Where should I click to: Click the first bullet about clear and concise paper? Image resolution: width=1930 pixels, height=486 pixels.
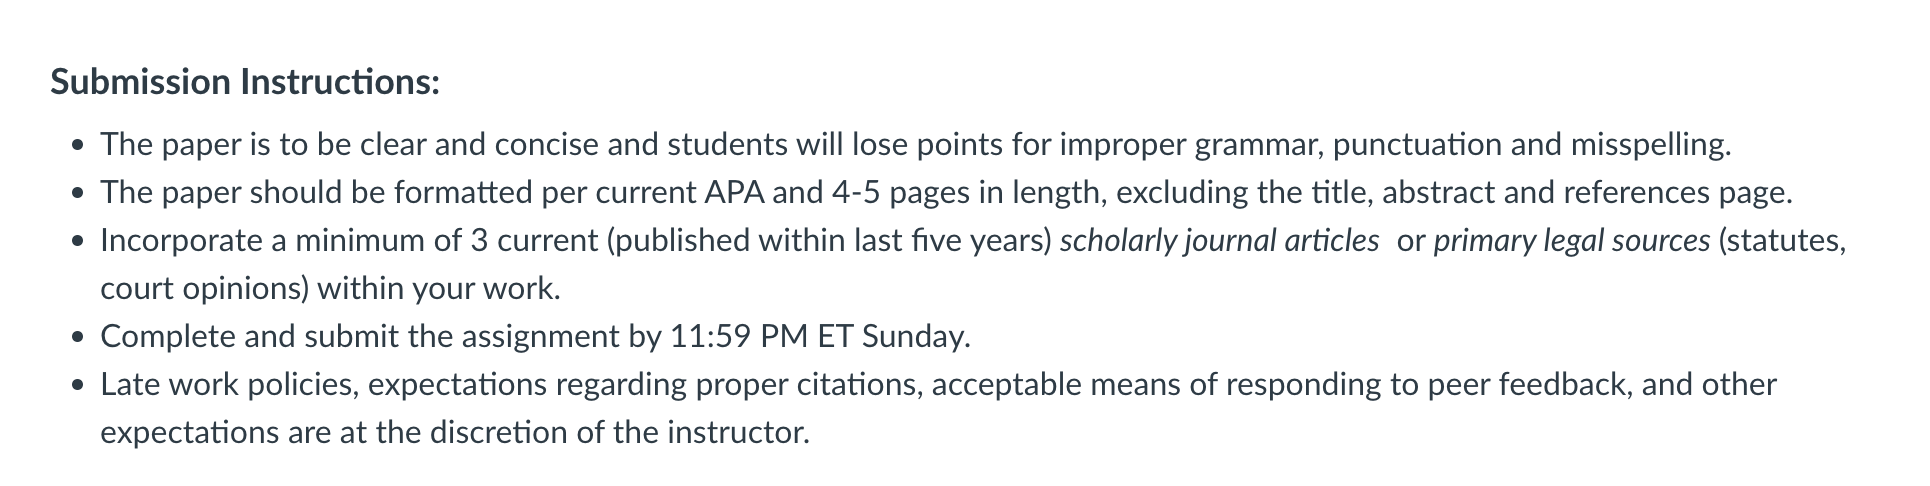click(x=915, y=145)
